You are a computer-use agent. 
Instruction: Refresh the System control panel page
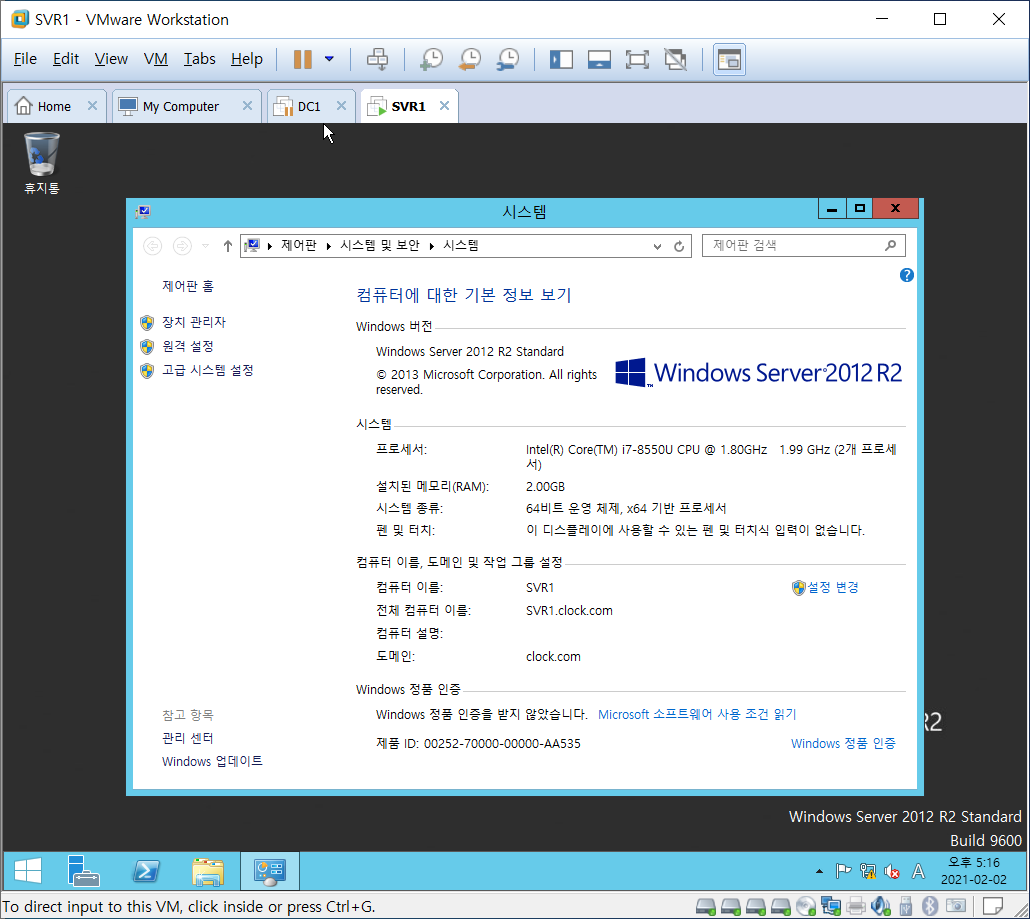(679, 246)
